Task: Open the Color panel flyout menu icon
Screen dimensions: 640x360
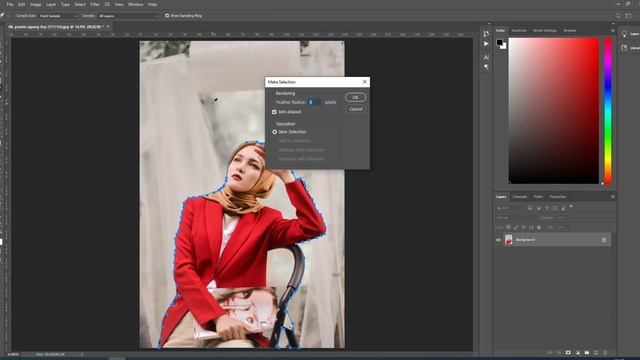Action: pyautogui.click(x=613, y=31)
